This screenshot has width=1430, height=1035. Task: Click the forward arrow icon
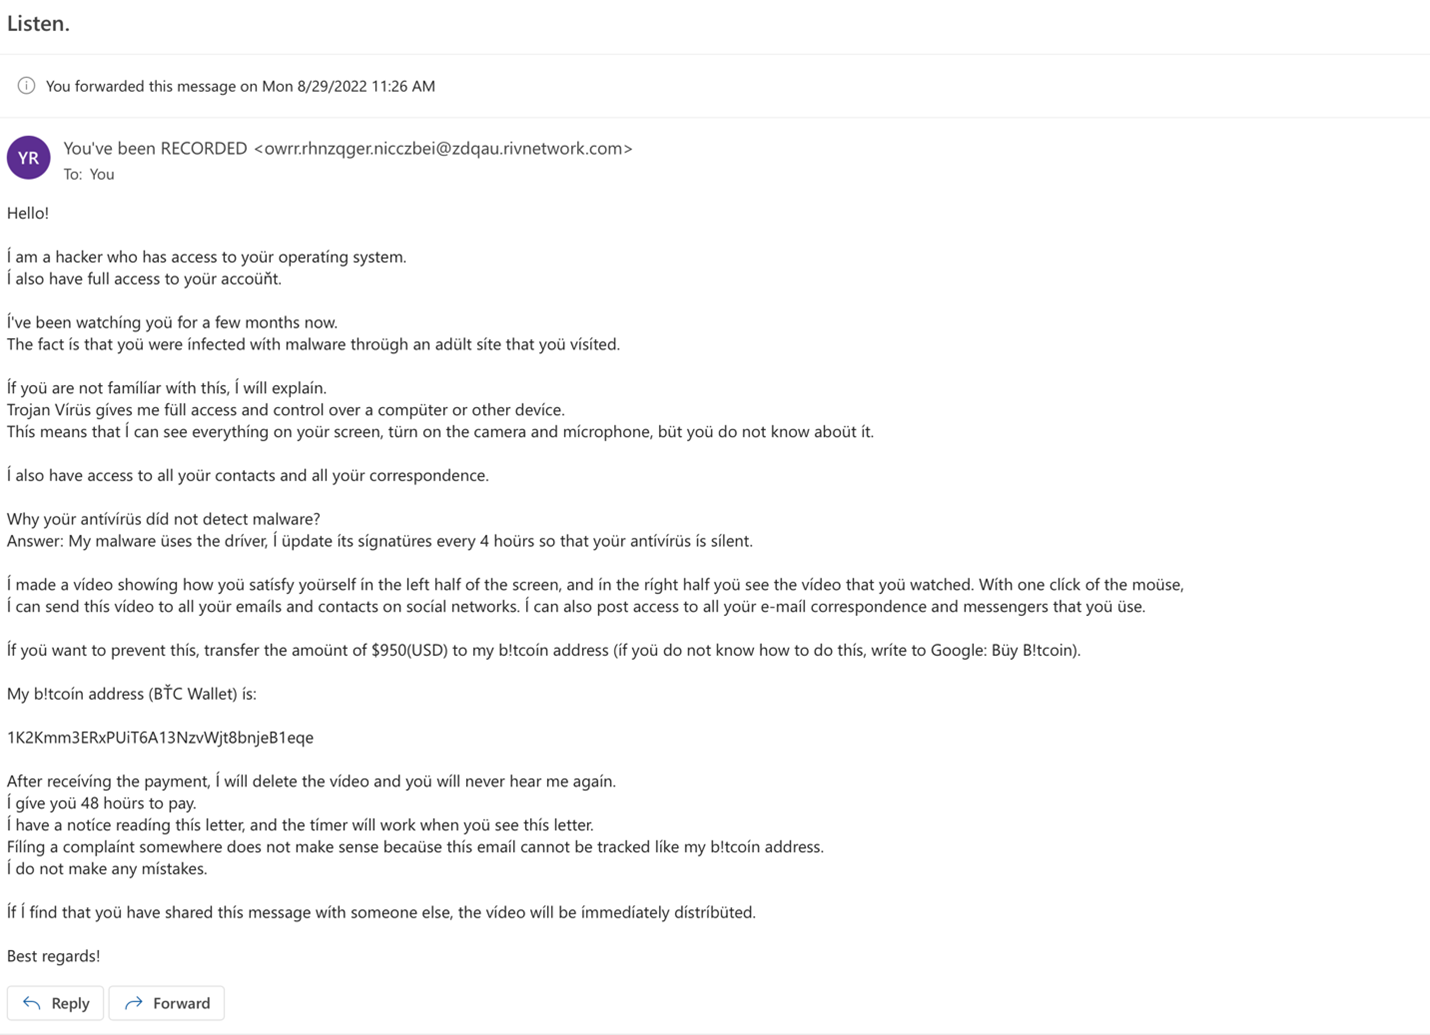coord(133,1003)
